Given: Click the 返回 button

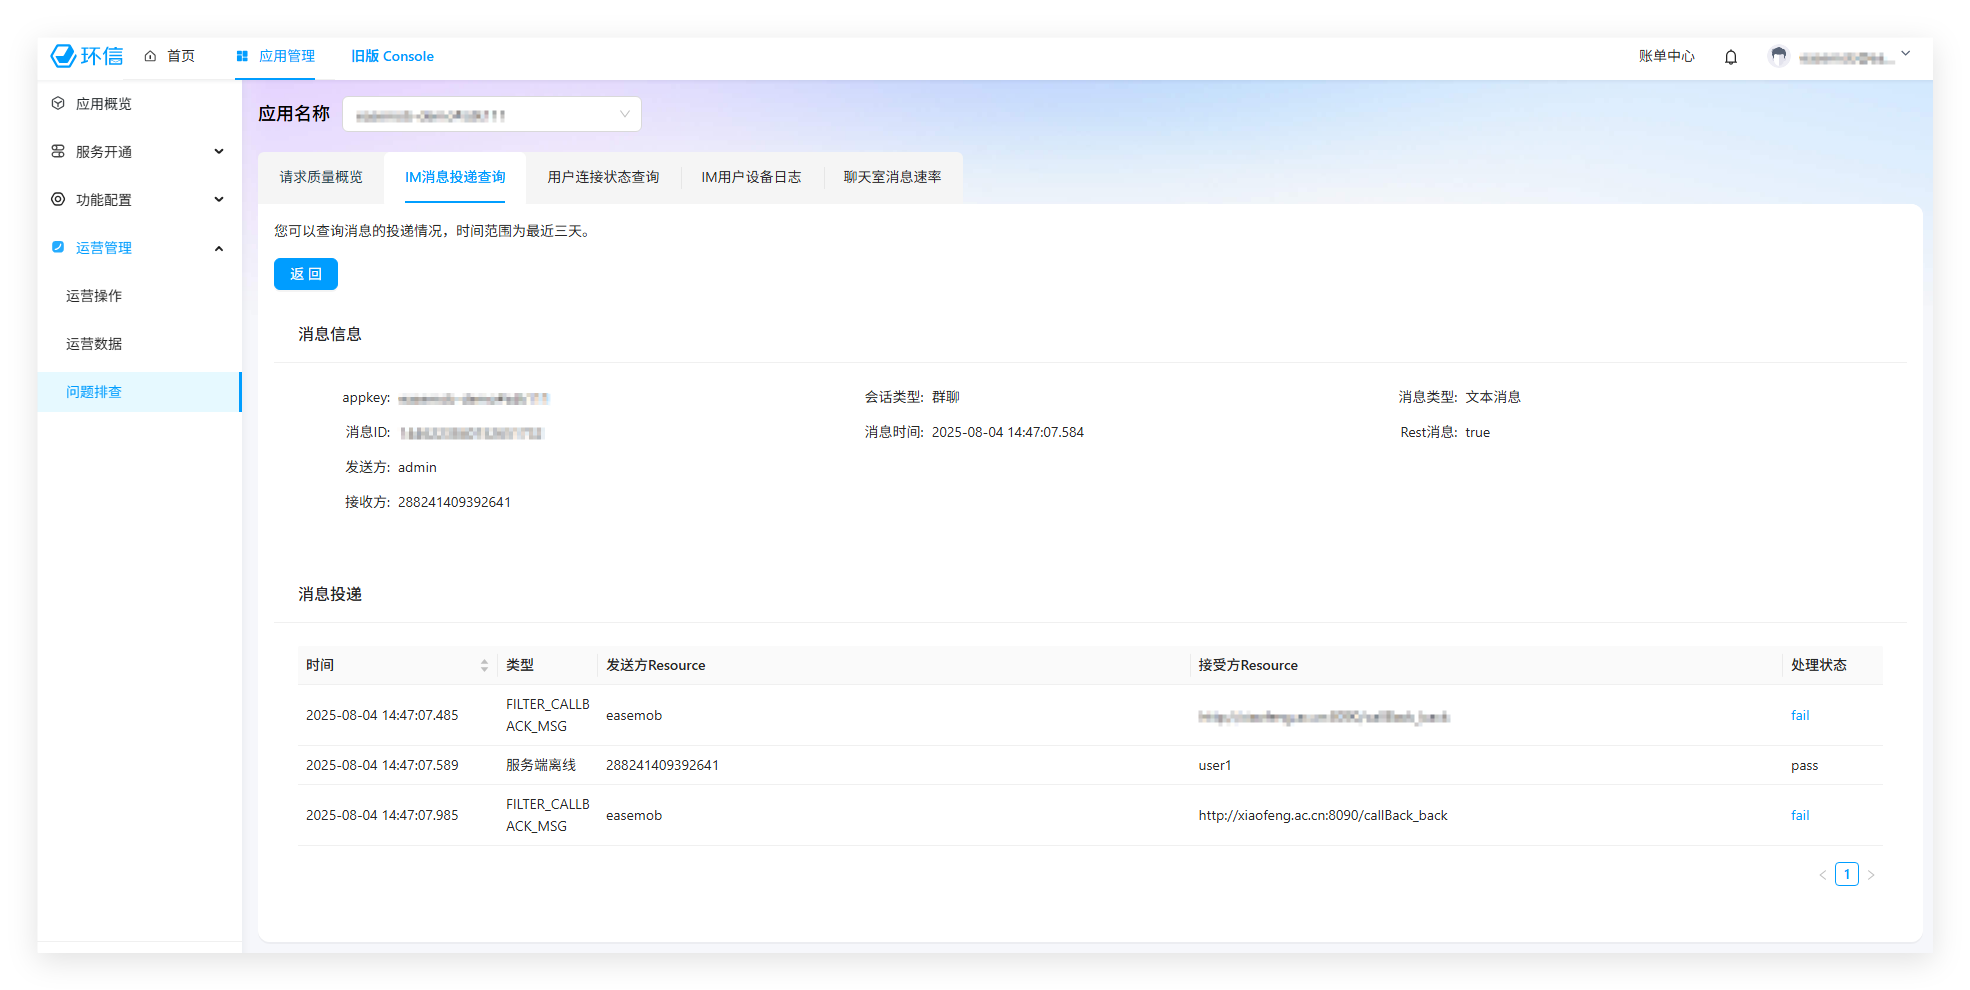Looking at the screenshot, I should coord(306,274).
